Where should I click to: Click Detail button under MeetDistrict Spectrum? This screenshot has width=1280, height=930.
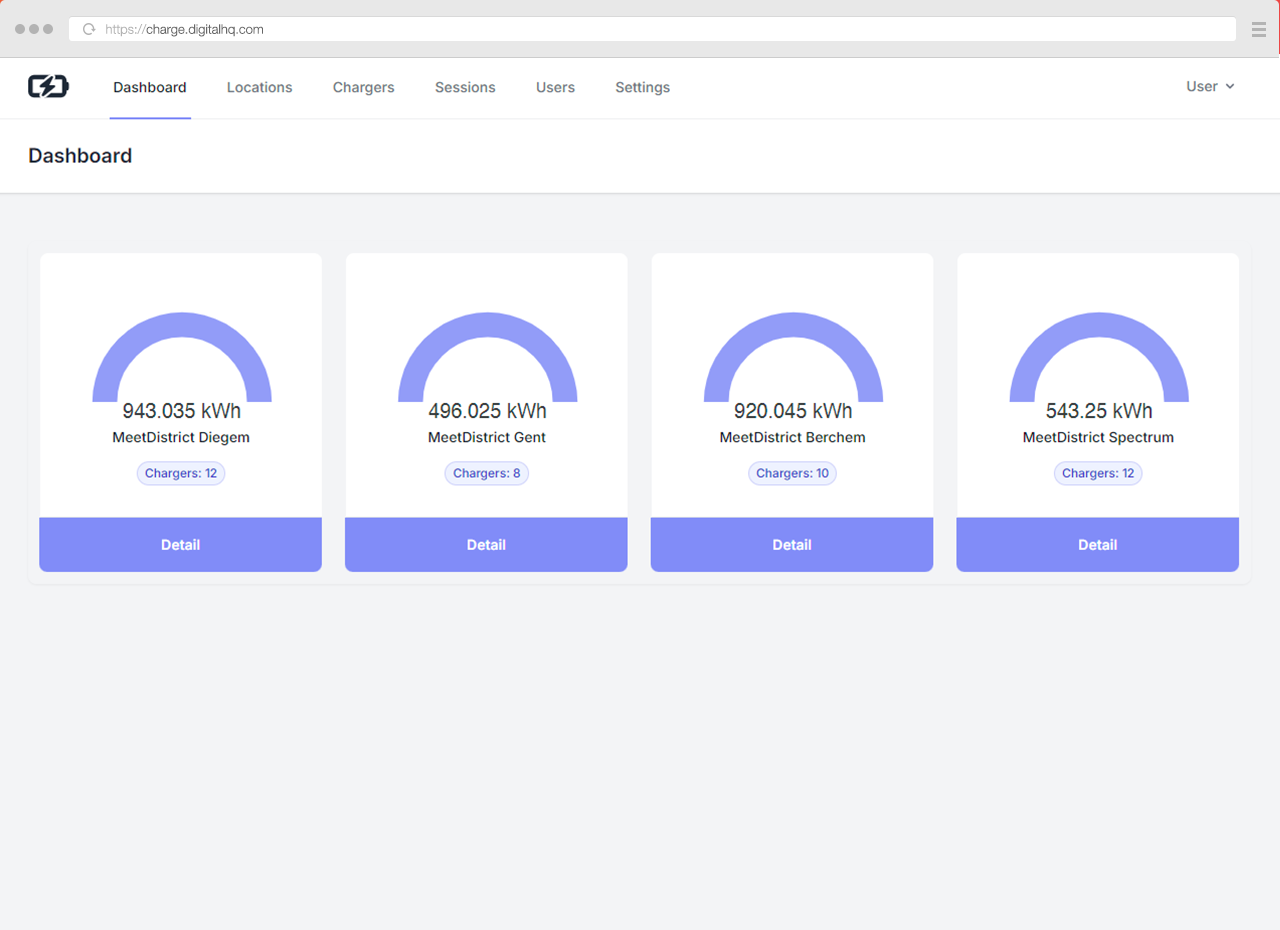tap(1097, 545)
